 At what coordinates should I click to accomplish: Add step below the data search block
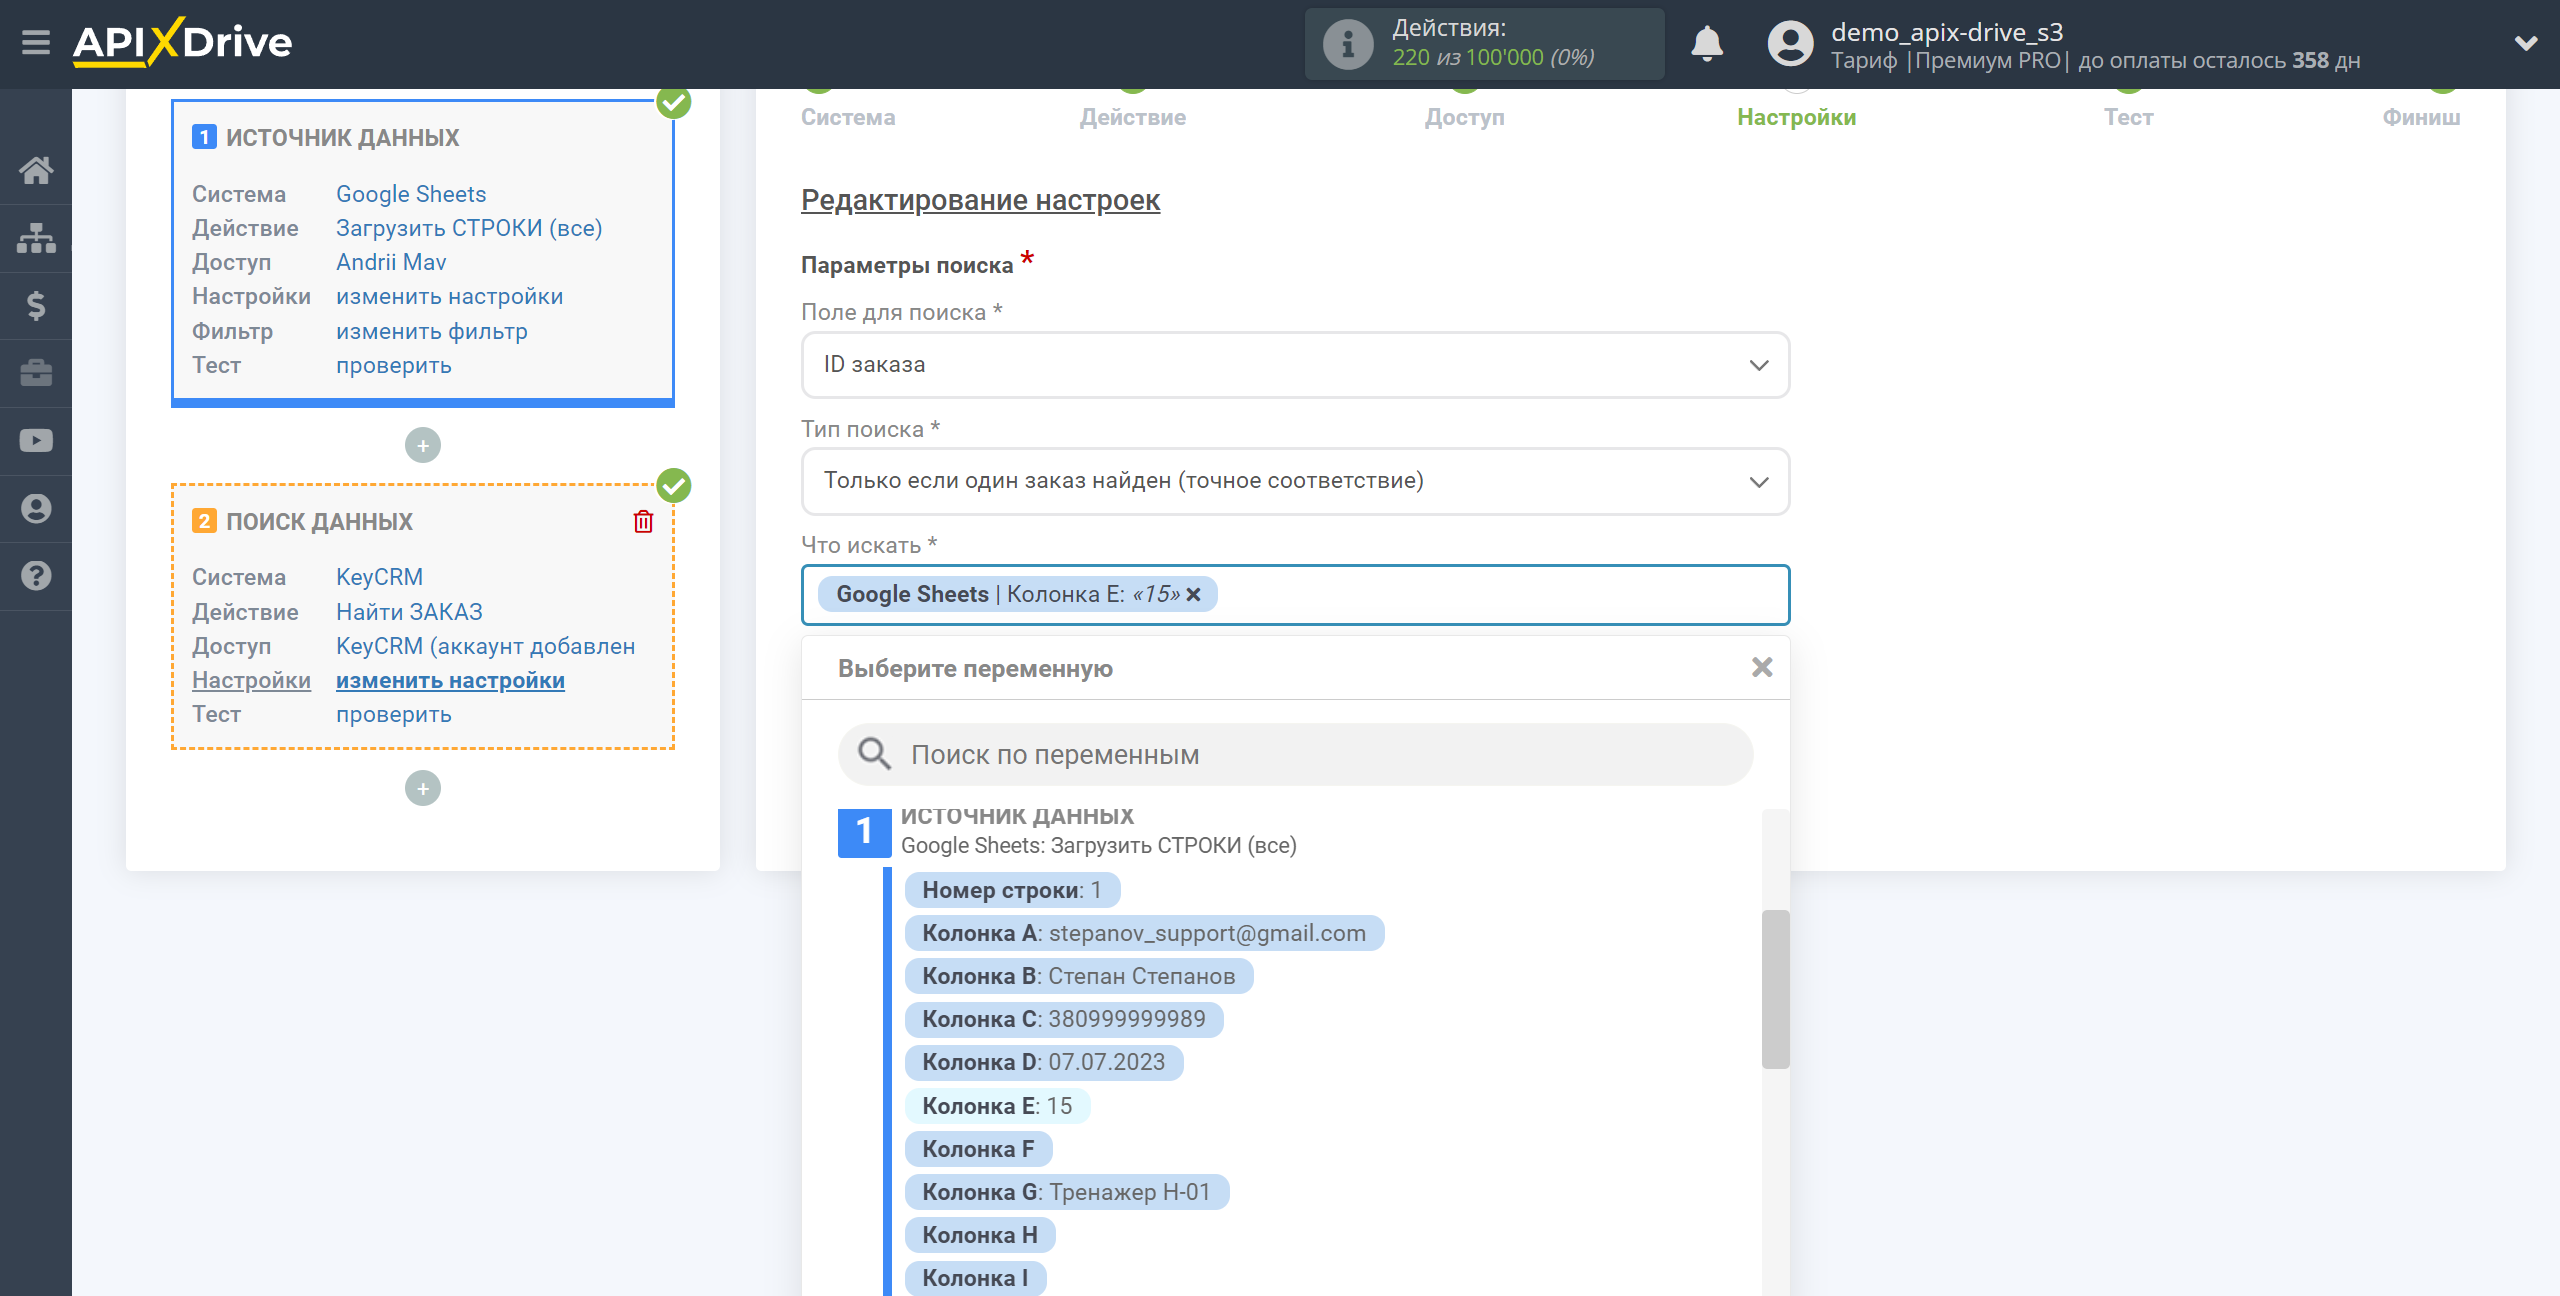click(x=423, y=788)
